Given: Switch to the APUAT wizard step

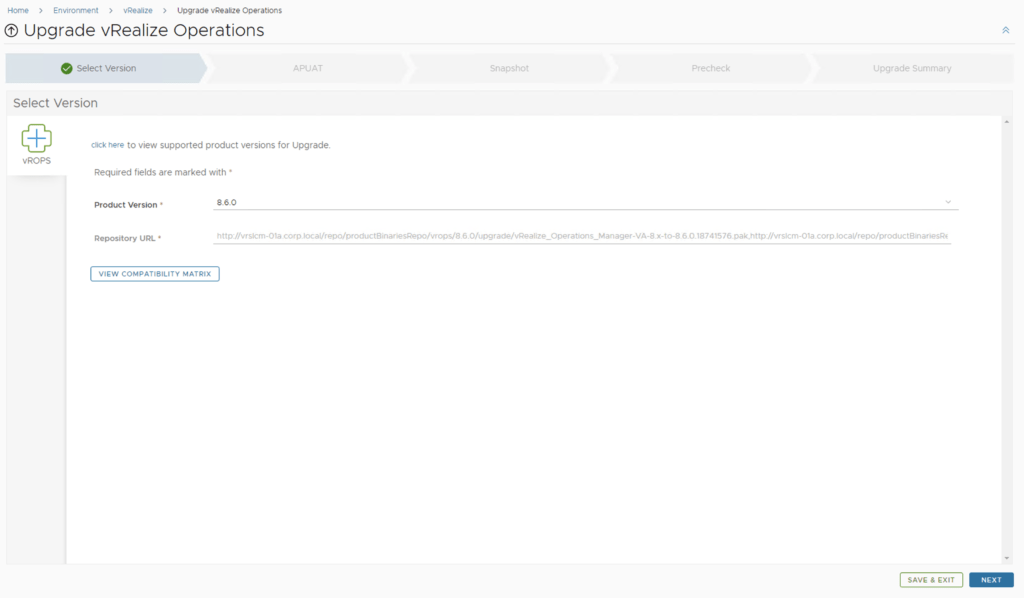Looking at the screenshot, I should (x=308, y=69).
